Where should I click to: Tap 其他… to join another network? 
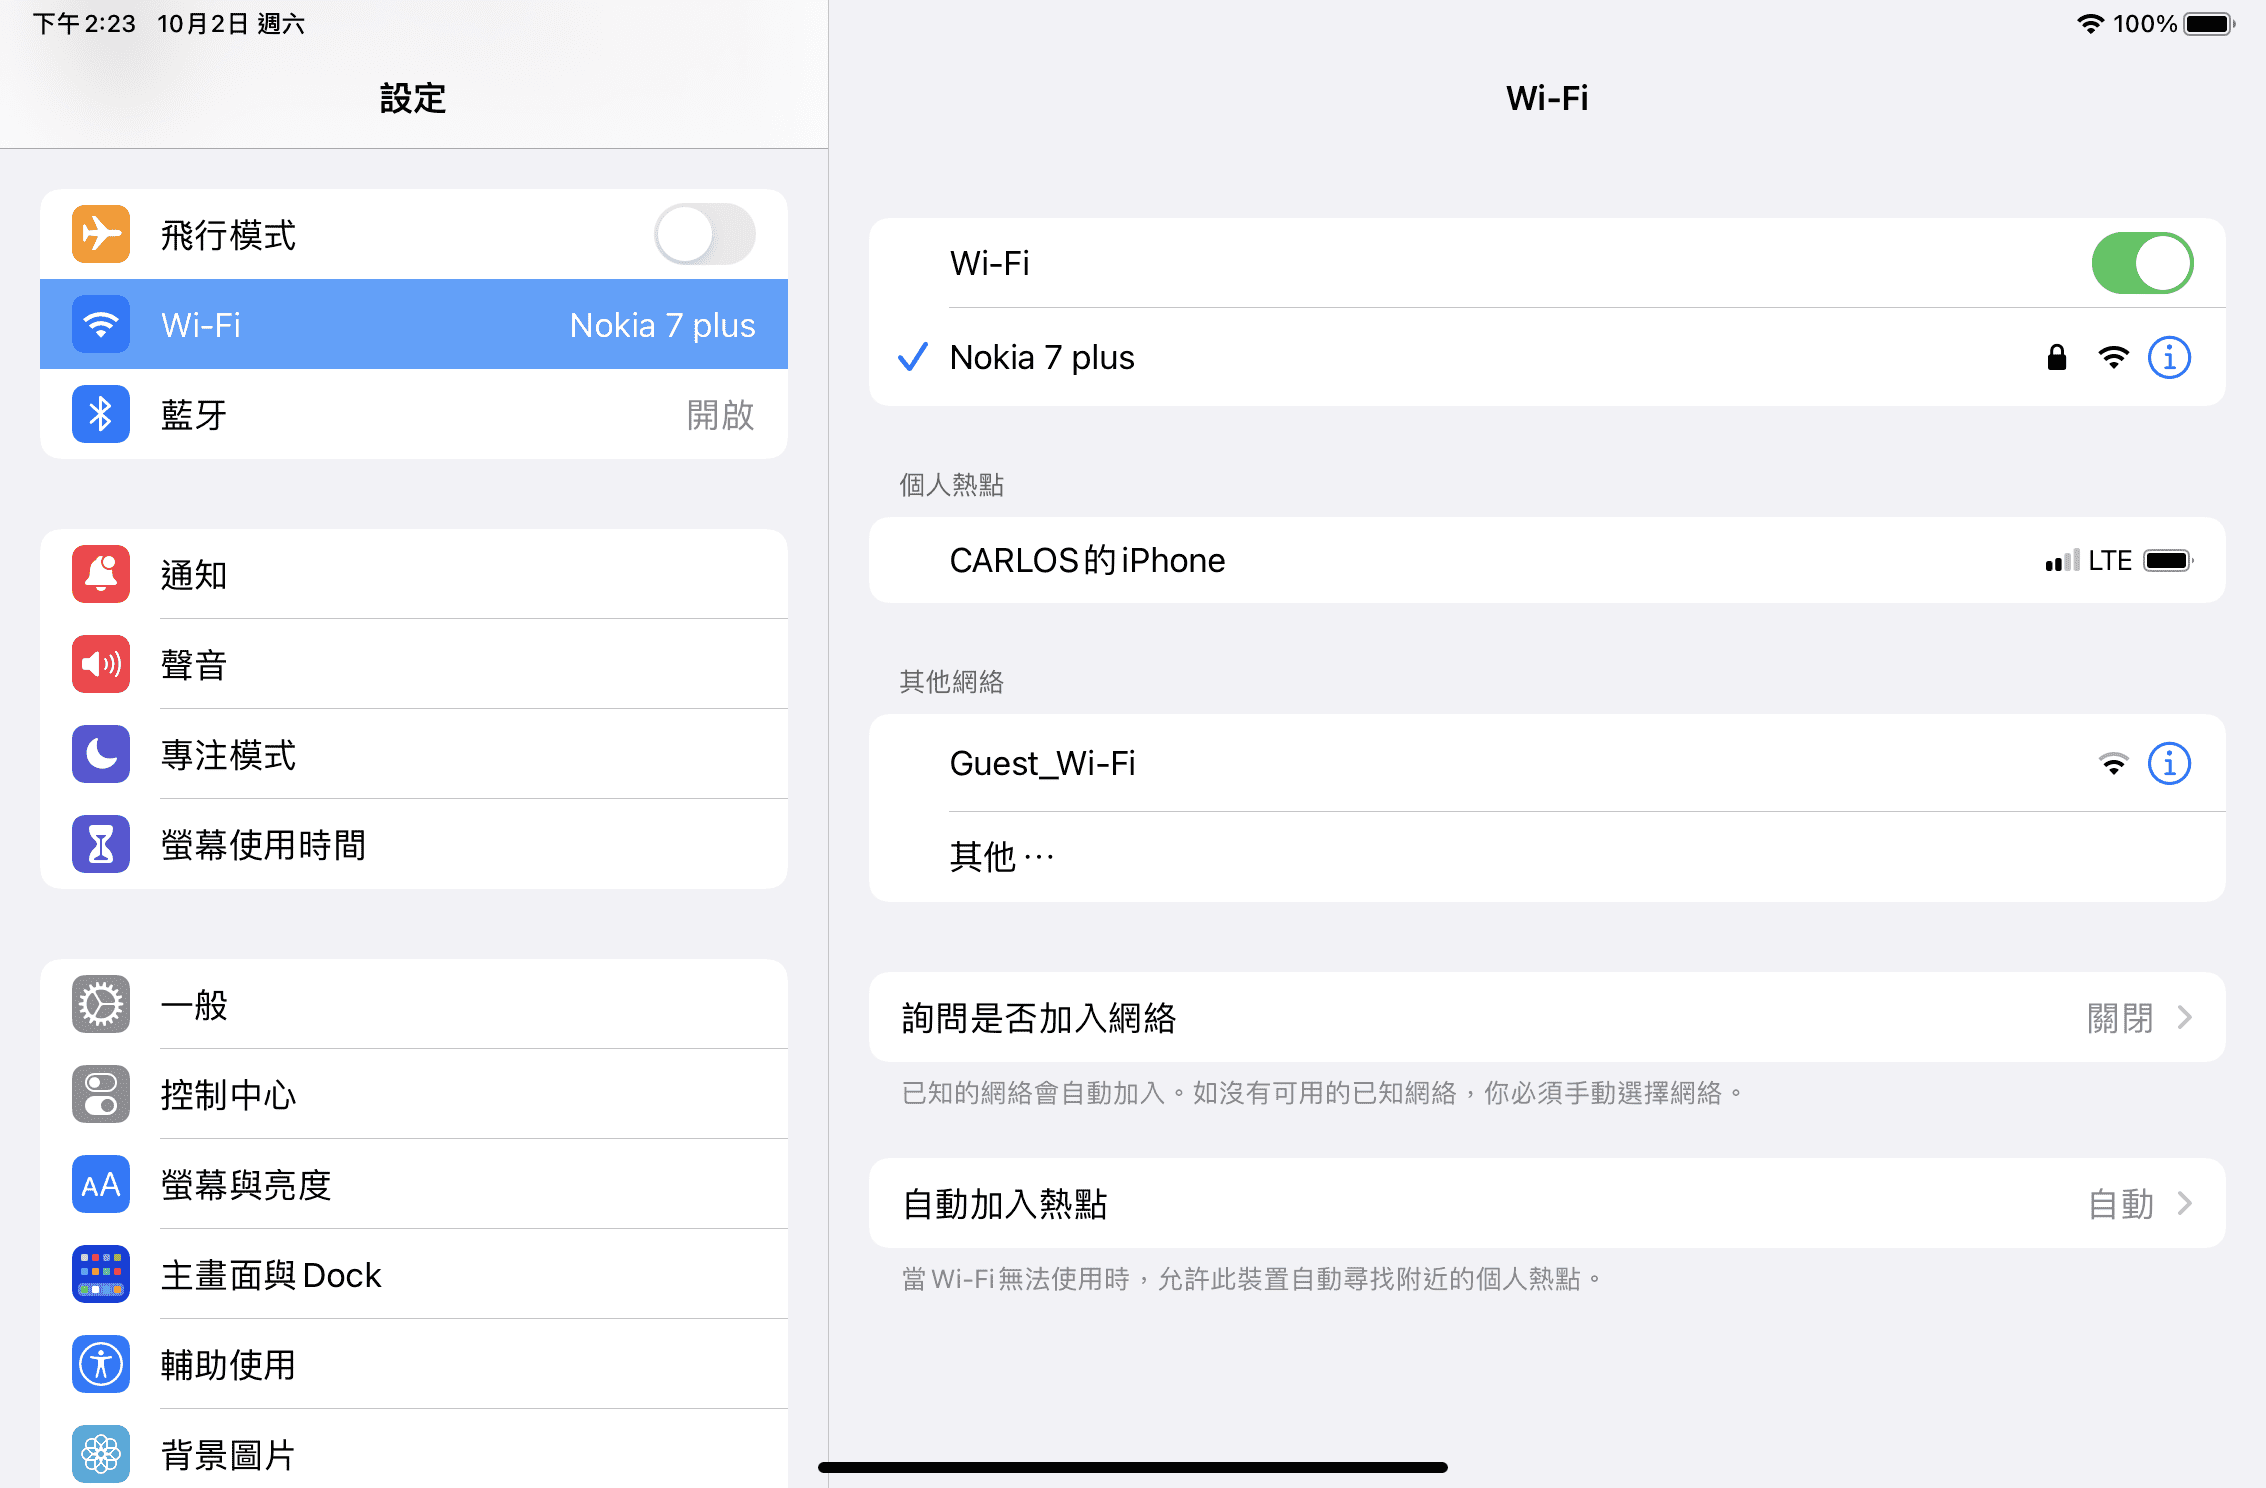pos(1547,857)
